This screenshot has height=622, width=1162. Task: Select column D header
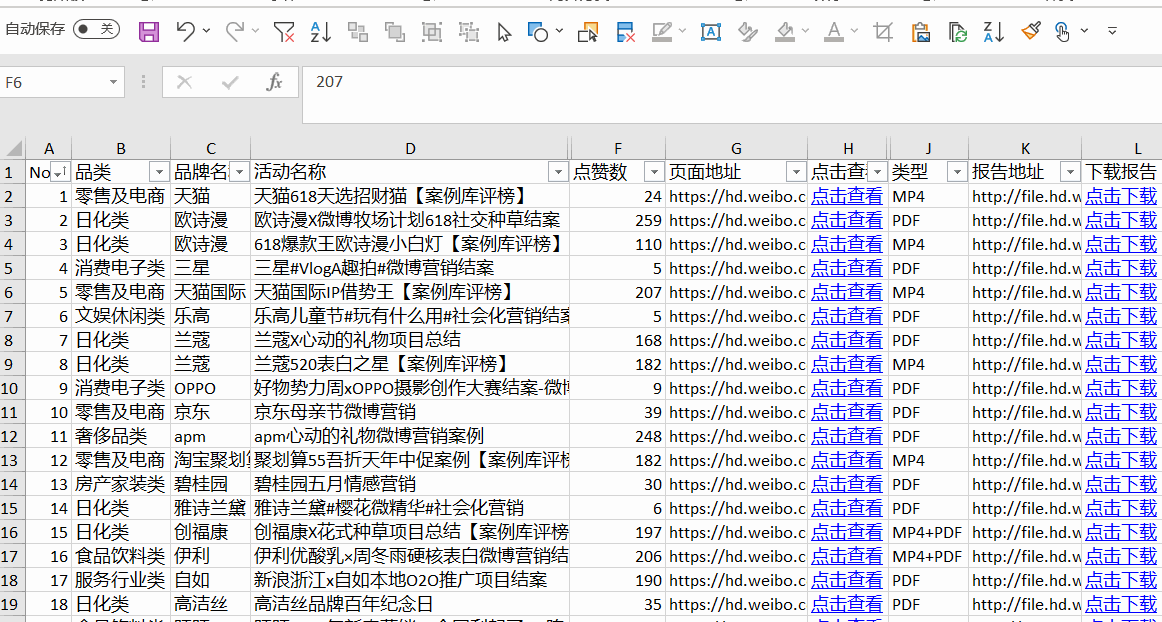[410, 148]
